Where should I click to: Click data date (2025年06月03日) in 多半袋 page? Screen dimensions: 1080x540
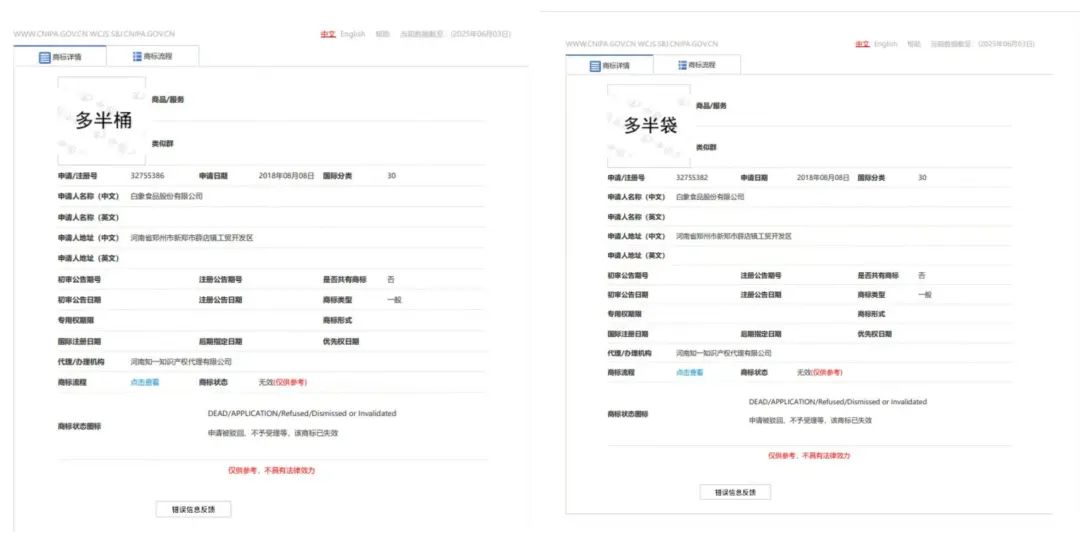point(1006,43)
